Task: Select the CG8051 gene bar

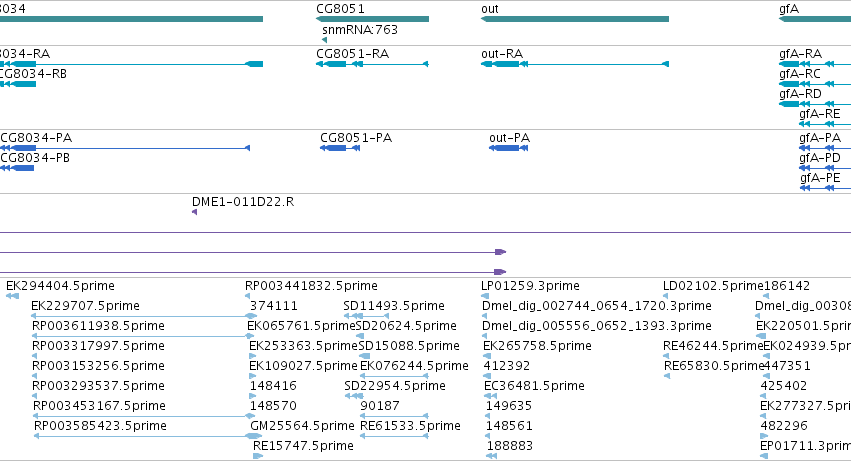Action: tap(372, 19)
